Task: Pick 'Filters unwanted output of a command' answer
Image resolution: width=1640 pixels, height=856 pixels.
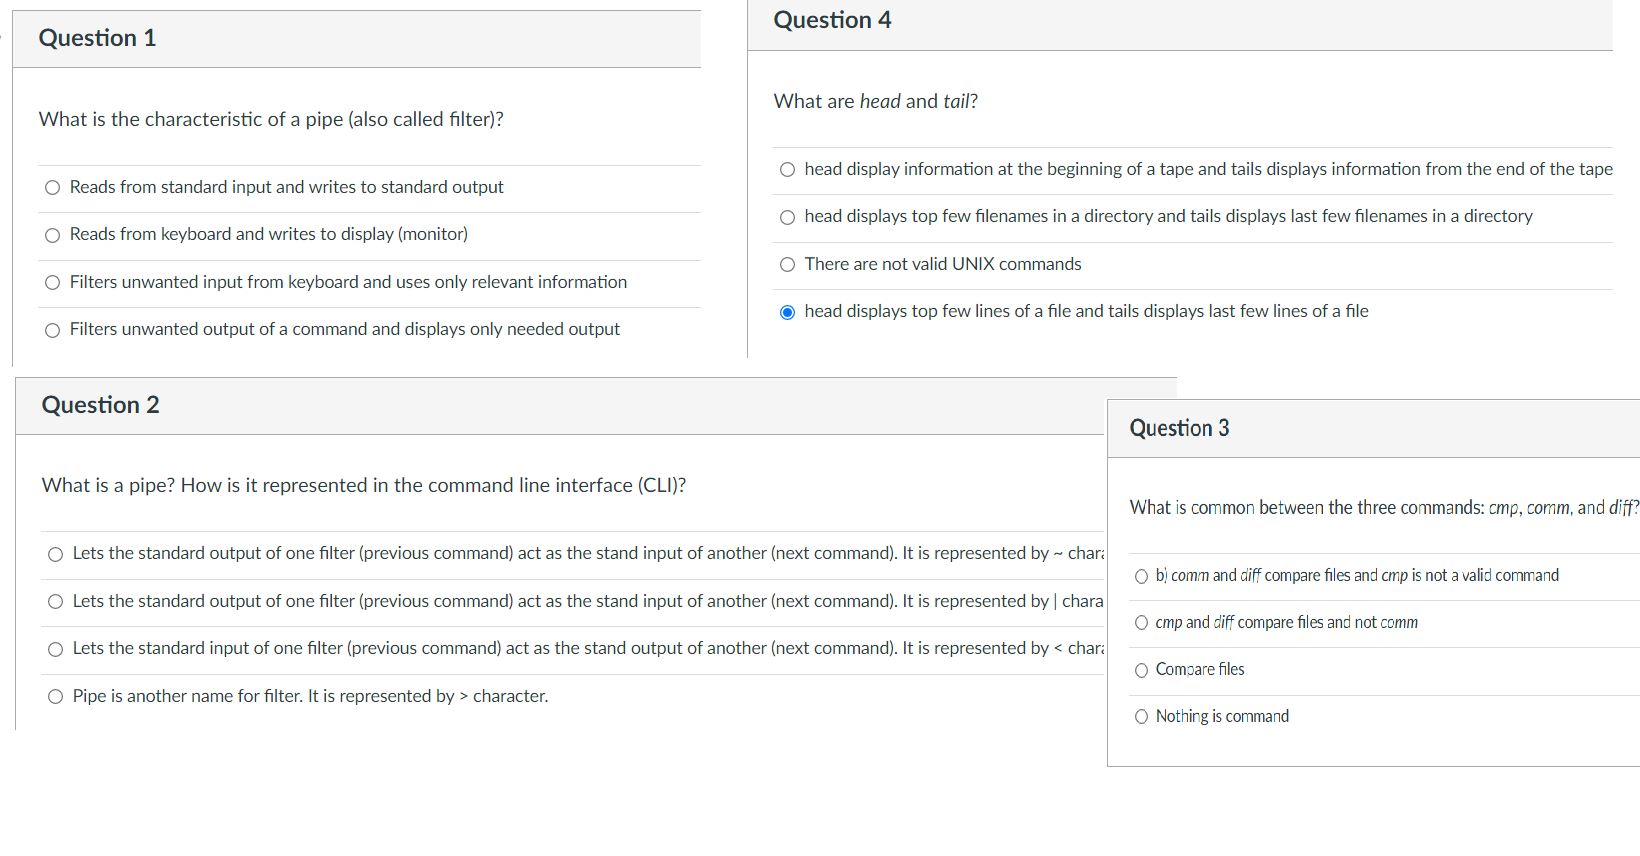Action: (53, 330)
